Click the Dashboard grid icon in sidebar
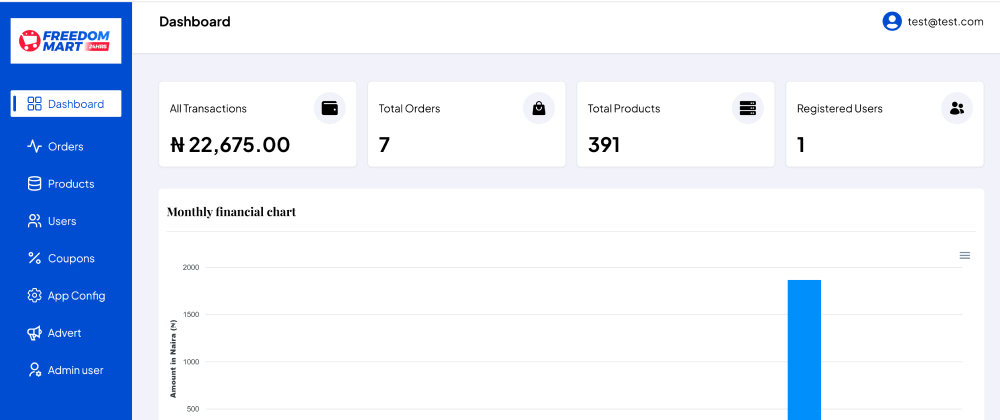The width and height of the screenshot is (1000, 420). tap(34, 104)
